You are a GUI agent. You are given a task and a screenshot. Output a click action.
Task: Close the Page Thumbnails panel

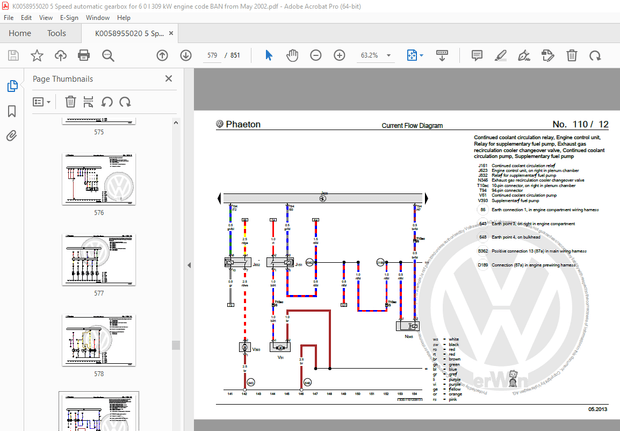[x=169, y=79]
